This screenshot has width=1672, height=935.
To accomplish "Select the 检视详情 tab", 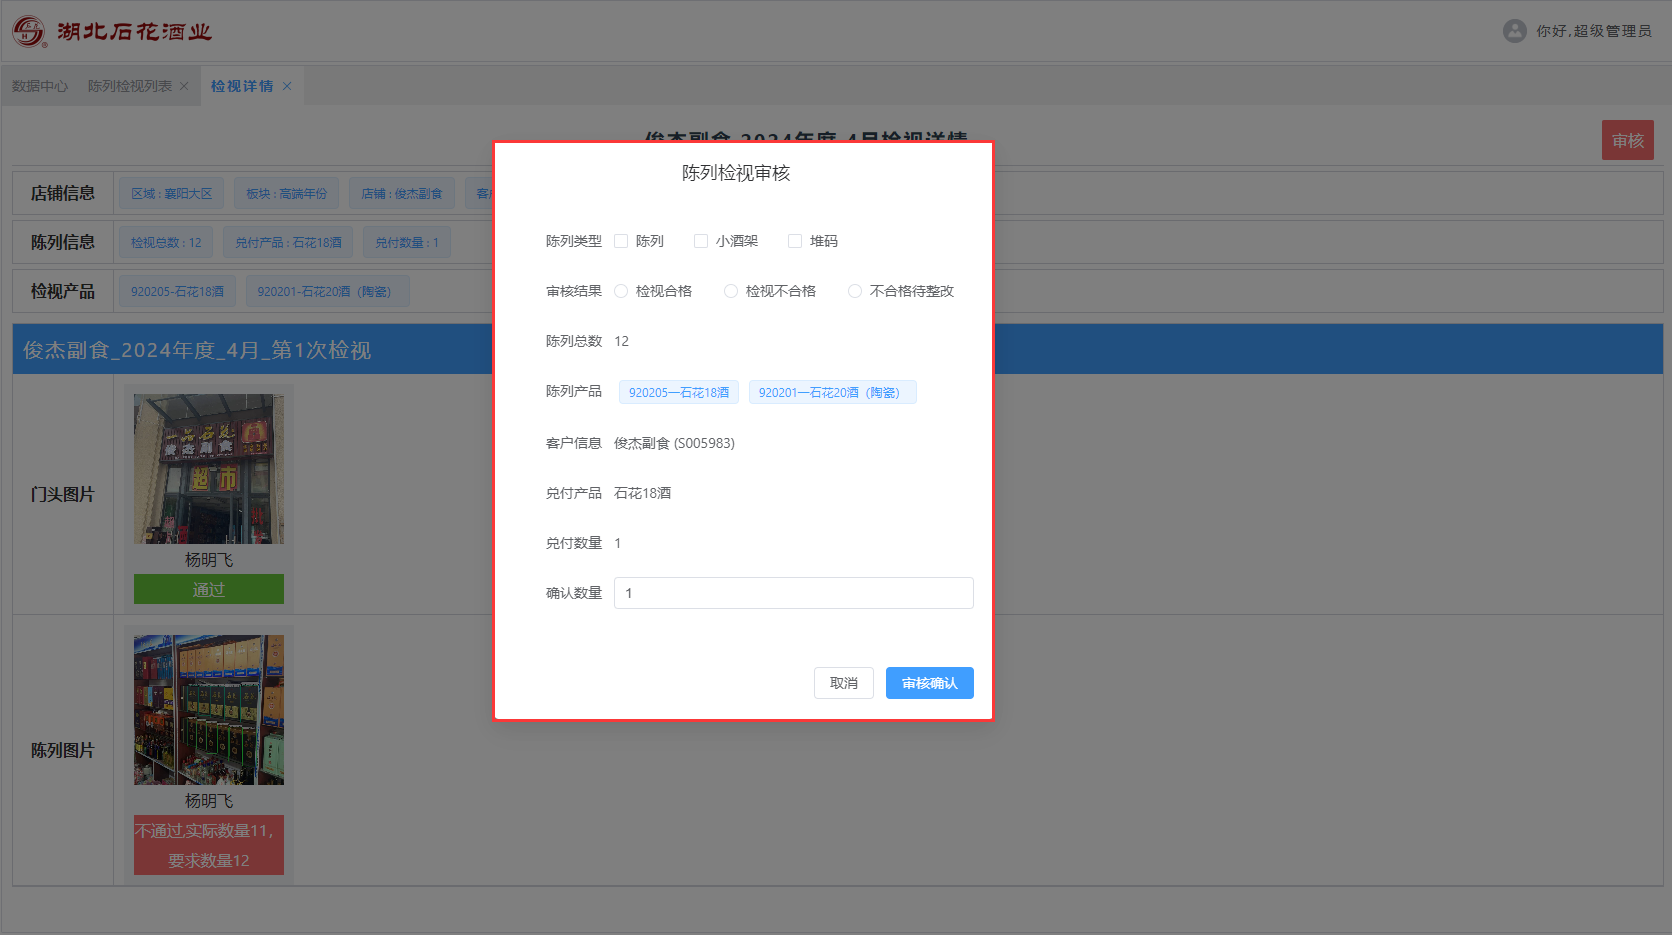I will (242, 86).
